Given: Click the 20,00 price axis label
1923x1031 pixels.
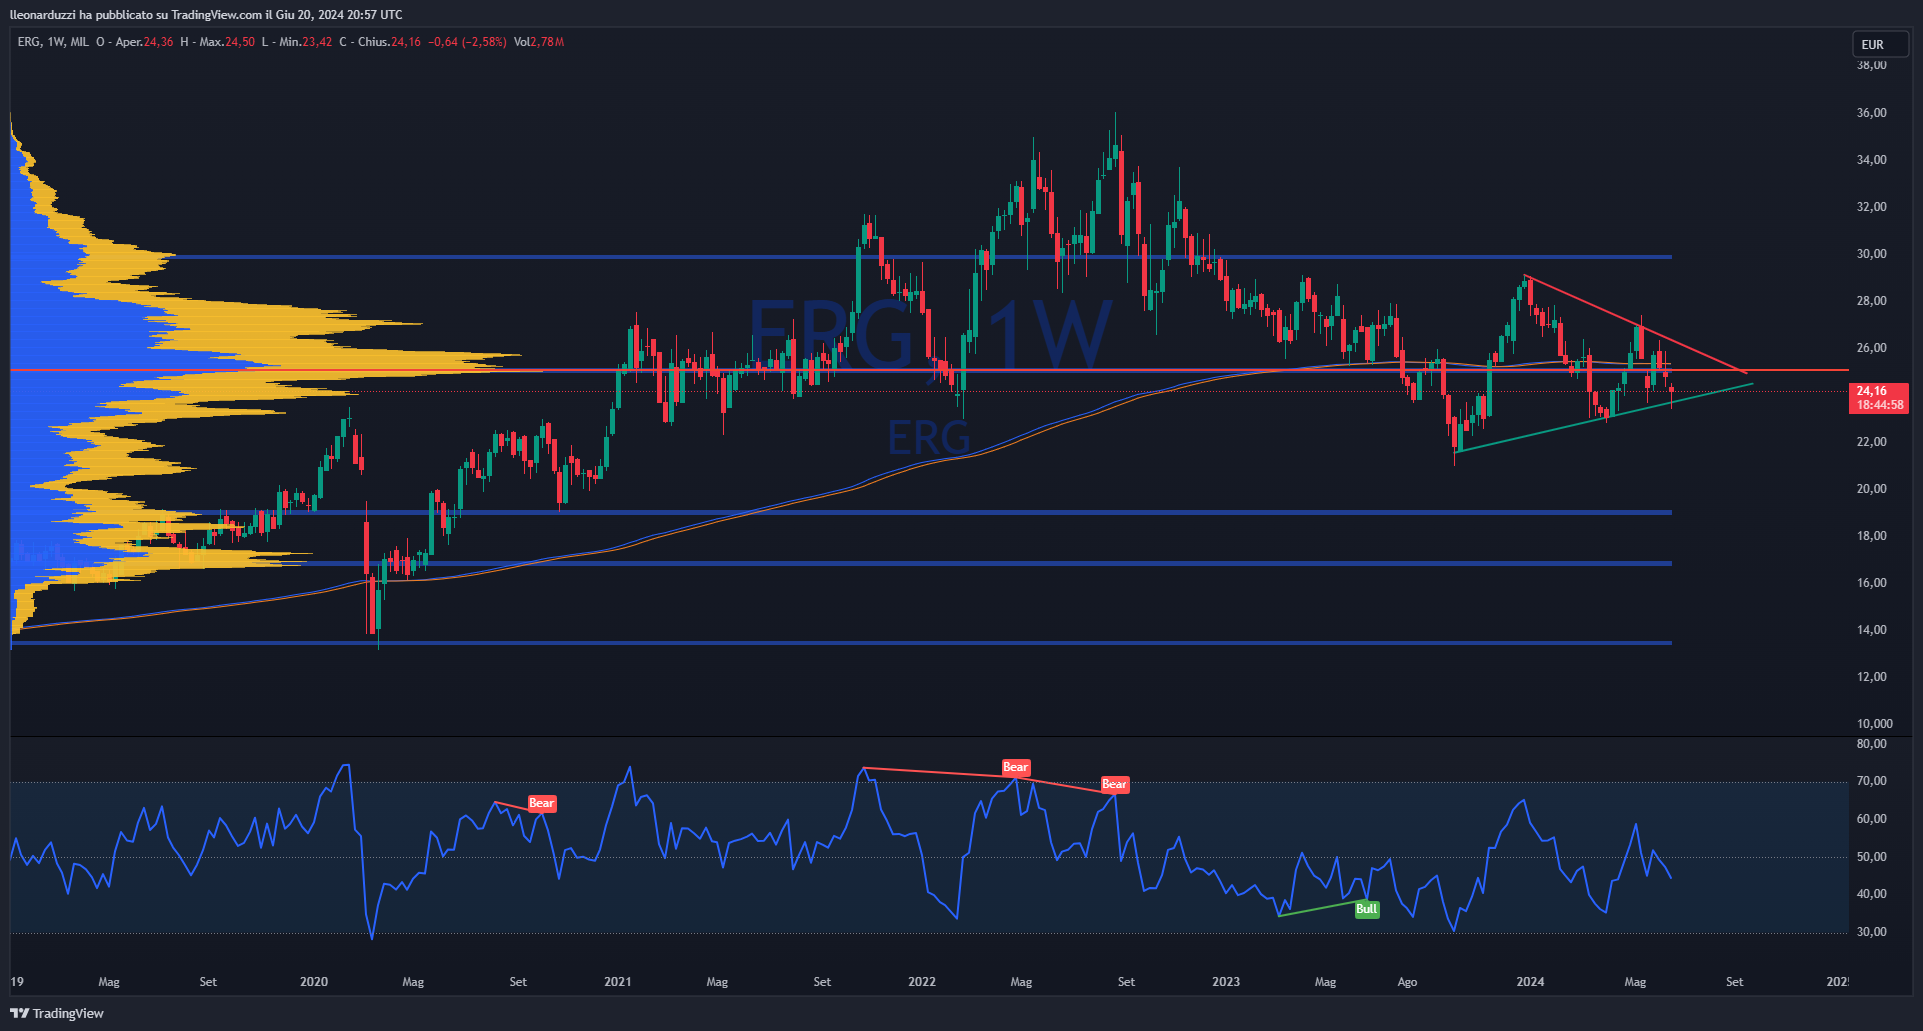Looking at the screenshot, I should point(1871,489).
